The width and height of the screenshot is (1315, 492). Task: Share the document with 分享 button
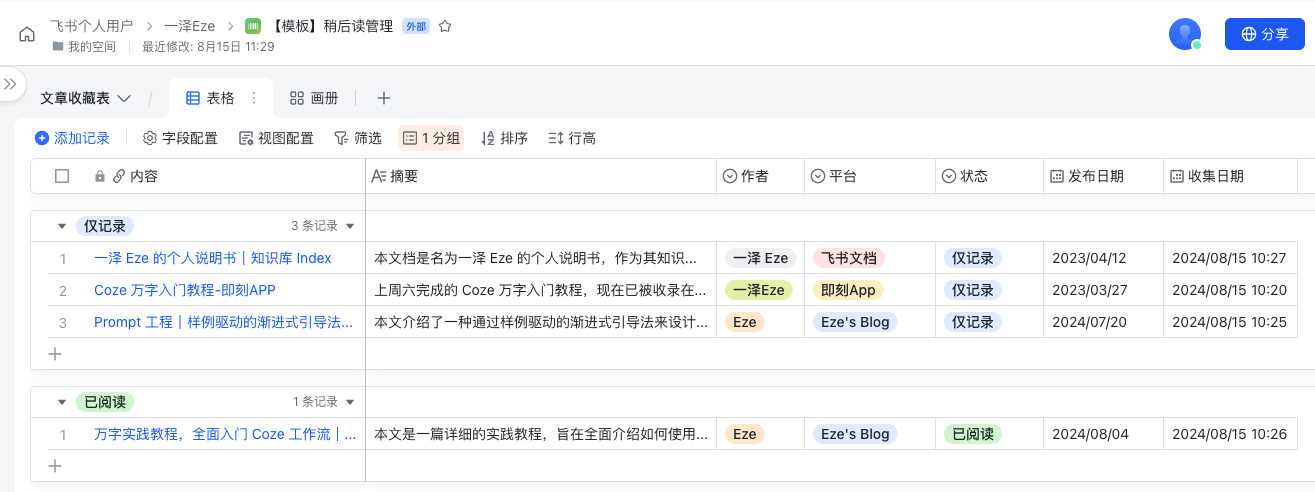1265,34
